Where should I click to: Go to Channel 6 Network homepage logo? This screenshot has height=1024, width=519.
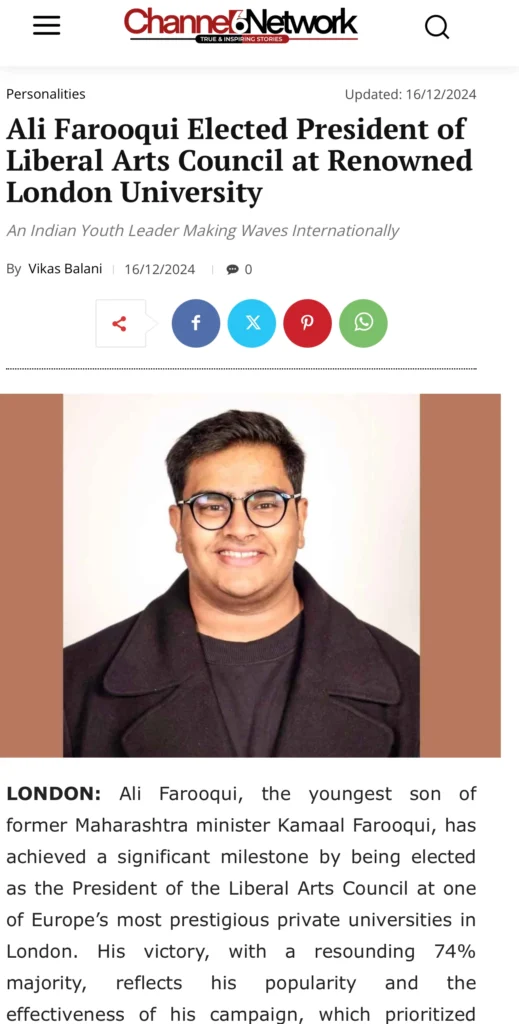point(241,25)
